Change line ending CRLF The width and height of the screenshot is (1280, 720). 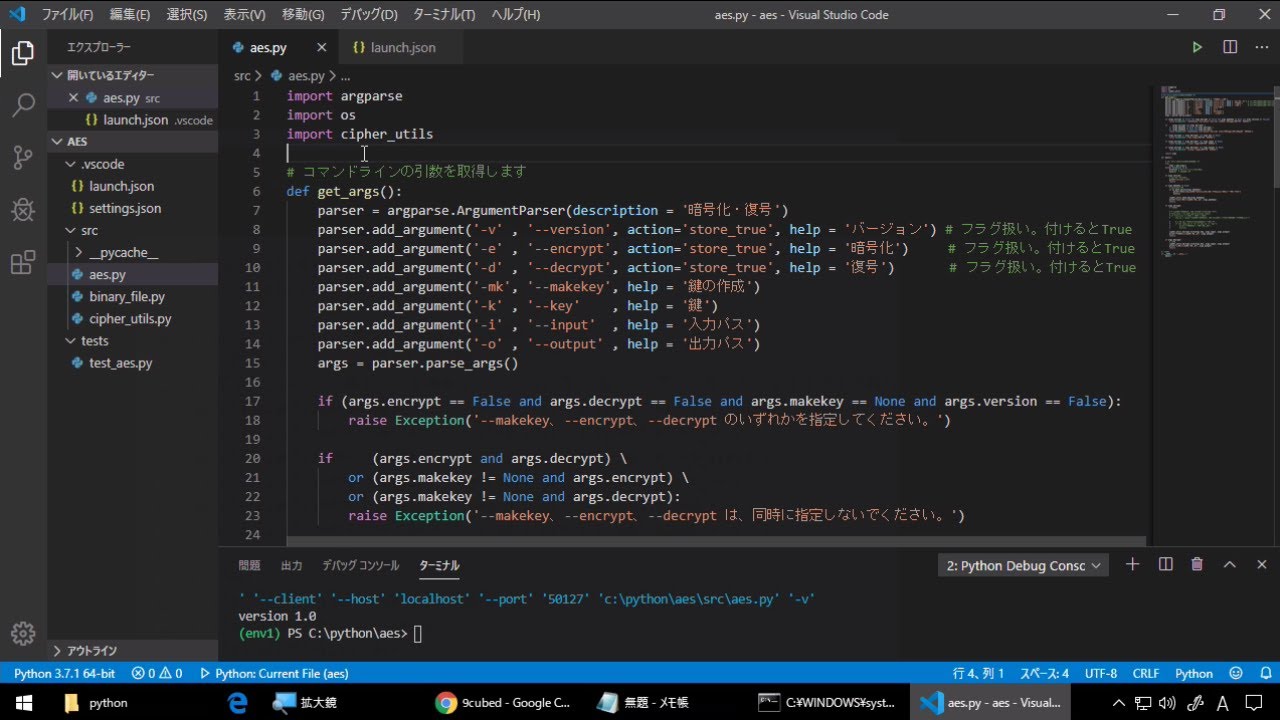coord(1146,674)
